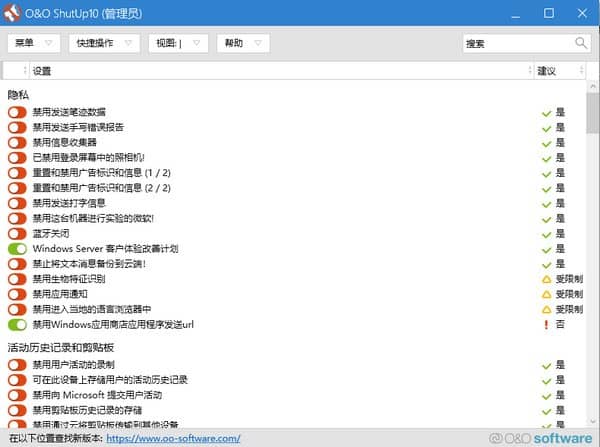This screenshot has width=600, height=447.
Task: Open the 视图 dropdown menu
Action: click(x=177, y=43)
